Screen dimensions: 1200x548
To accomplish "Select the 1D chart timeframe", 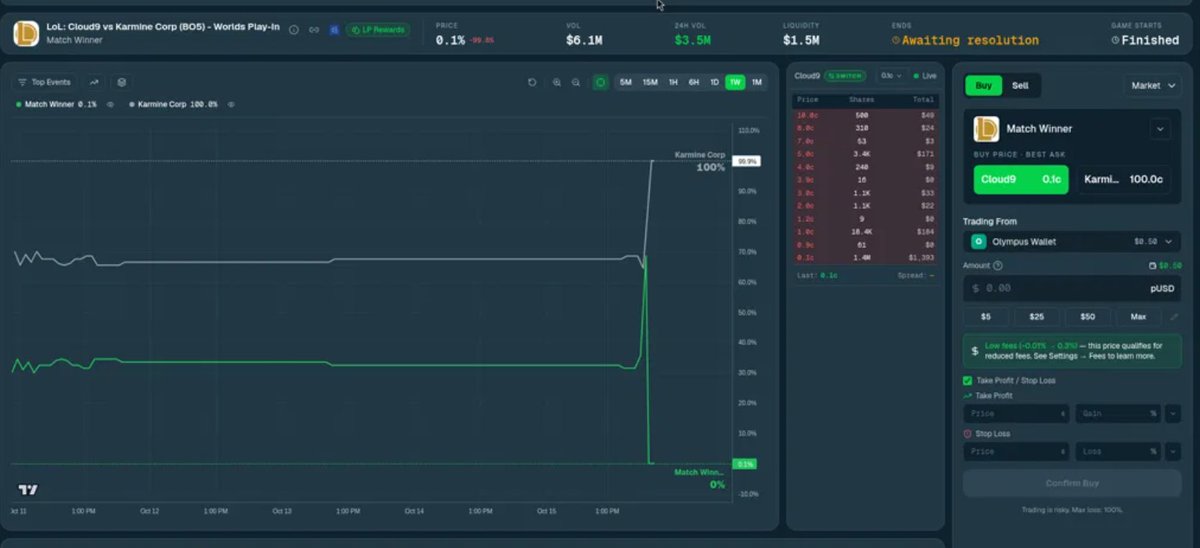I will click(715, 82).
